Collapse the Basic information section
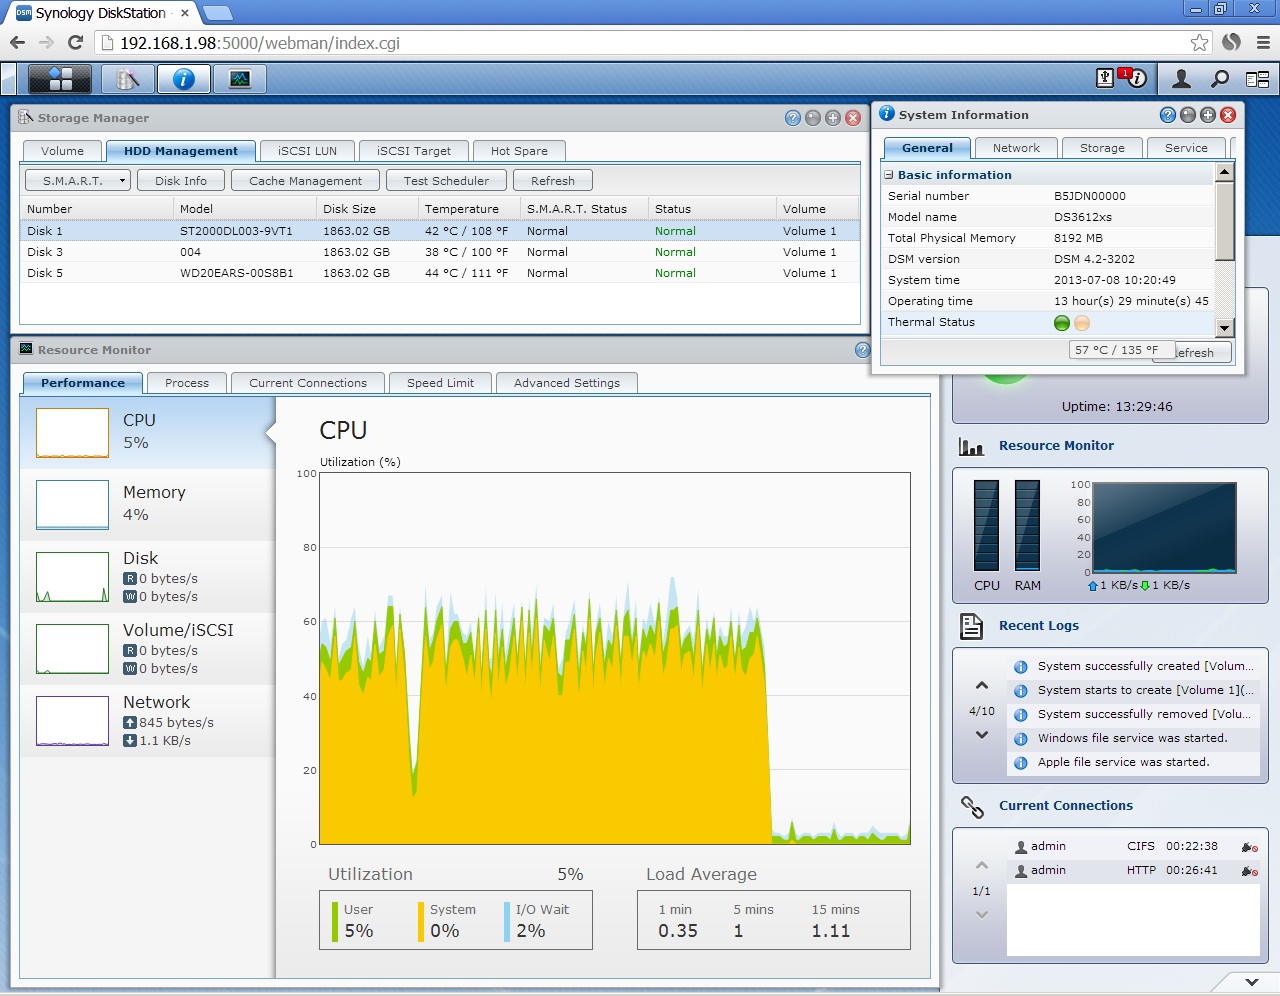Image resolution: width=1280 pixels, height=996 pixels. (x=889, y=174)
